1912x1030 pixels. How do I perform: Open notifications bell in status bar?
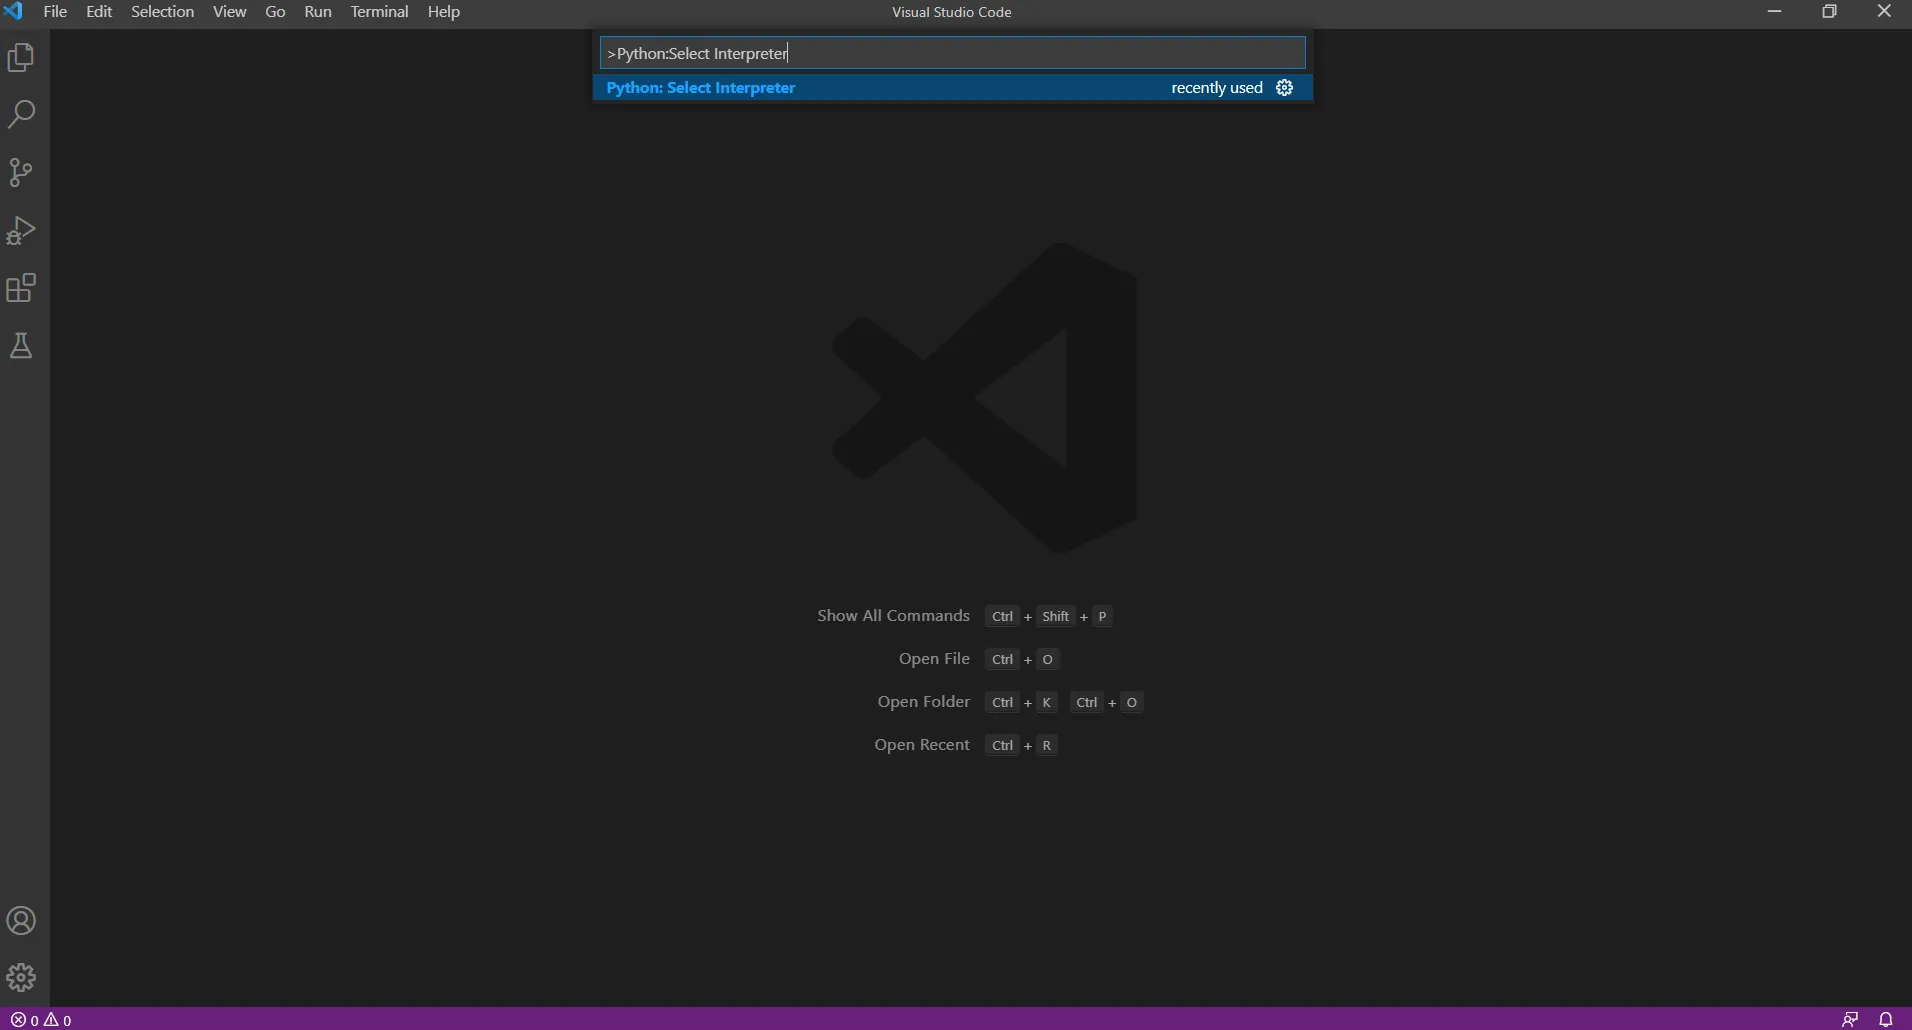[x=1886, y=1020]
